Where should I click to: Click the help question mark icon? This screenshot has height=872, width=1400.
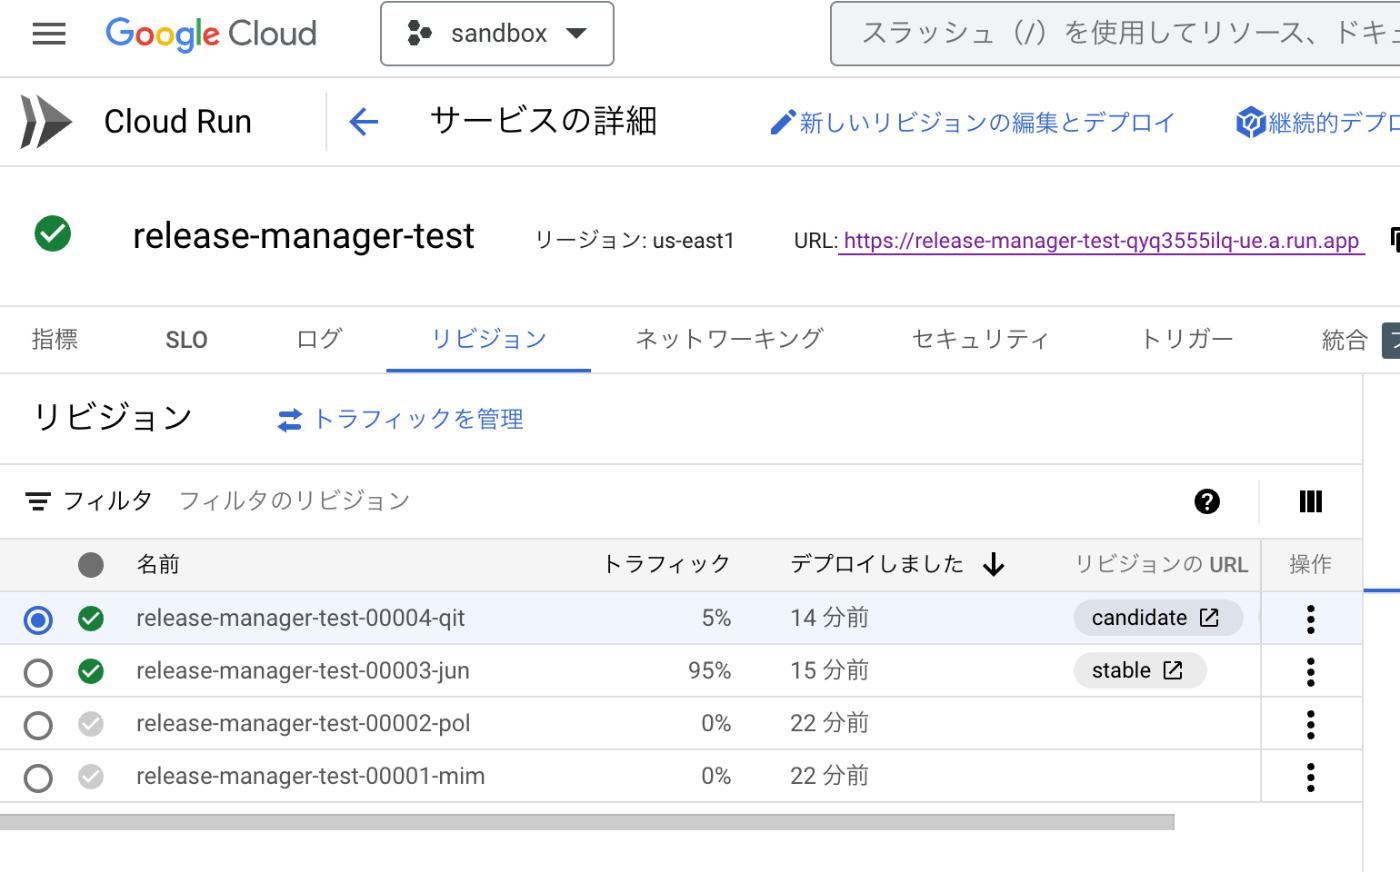[x=1207, y=501]
